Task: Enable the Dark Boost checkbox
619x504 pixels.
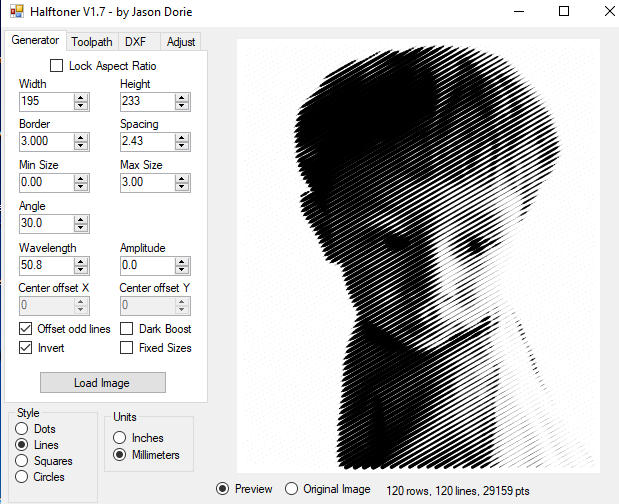Action: 127,328
